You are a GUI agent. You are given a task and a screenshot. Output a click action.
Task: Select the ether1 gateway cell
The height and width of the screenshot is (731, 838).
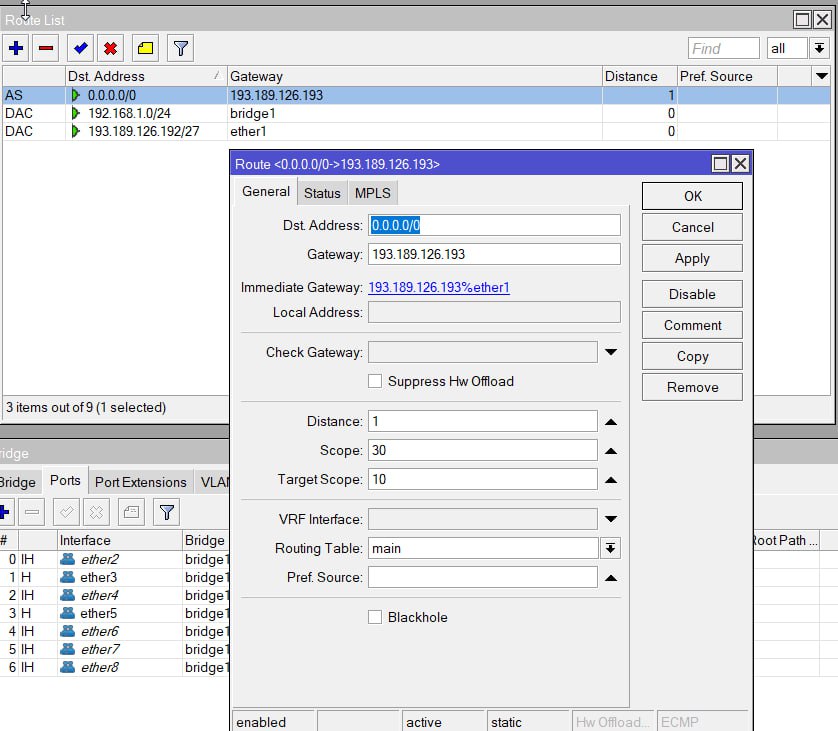point(414,131)
